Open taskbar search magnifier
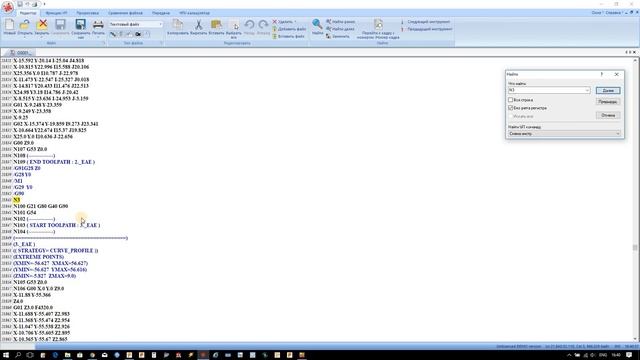 click(x=18, y=355)
